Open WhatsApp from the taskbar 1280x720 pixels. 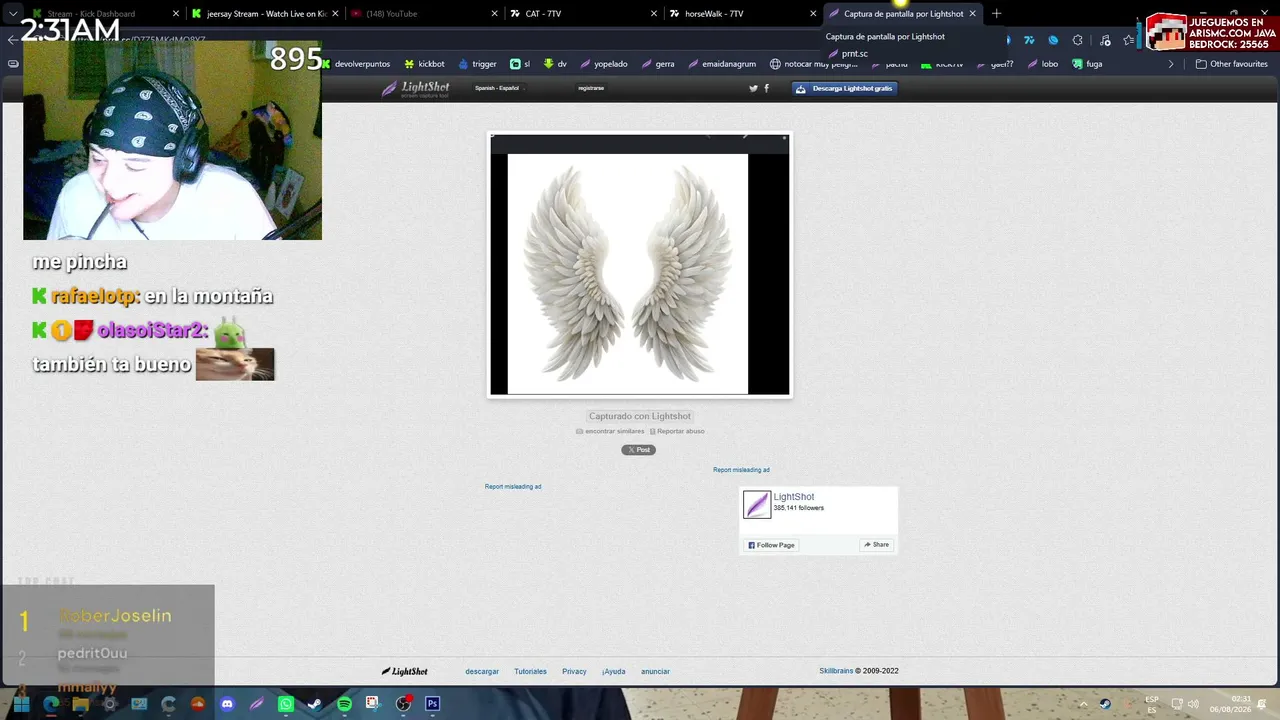pos(286,704)
